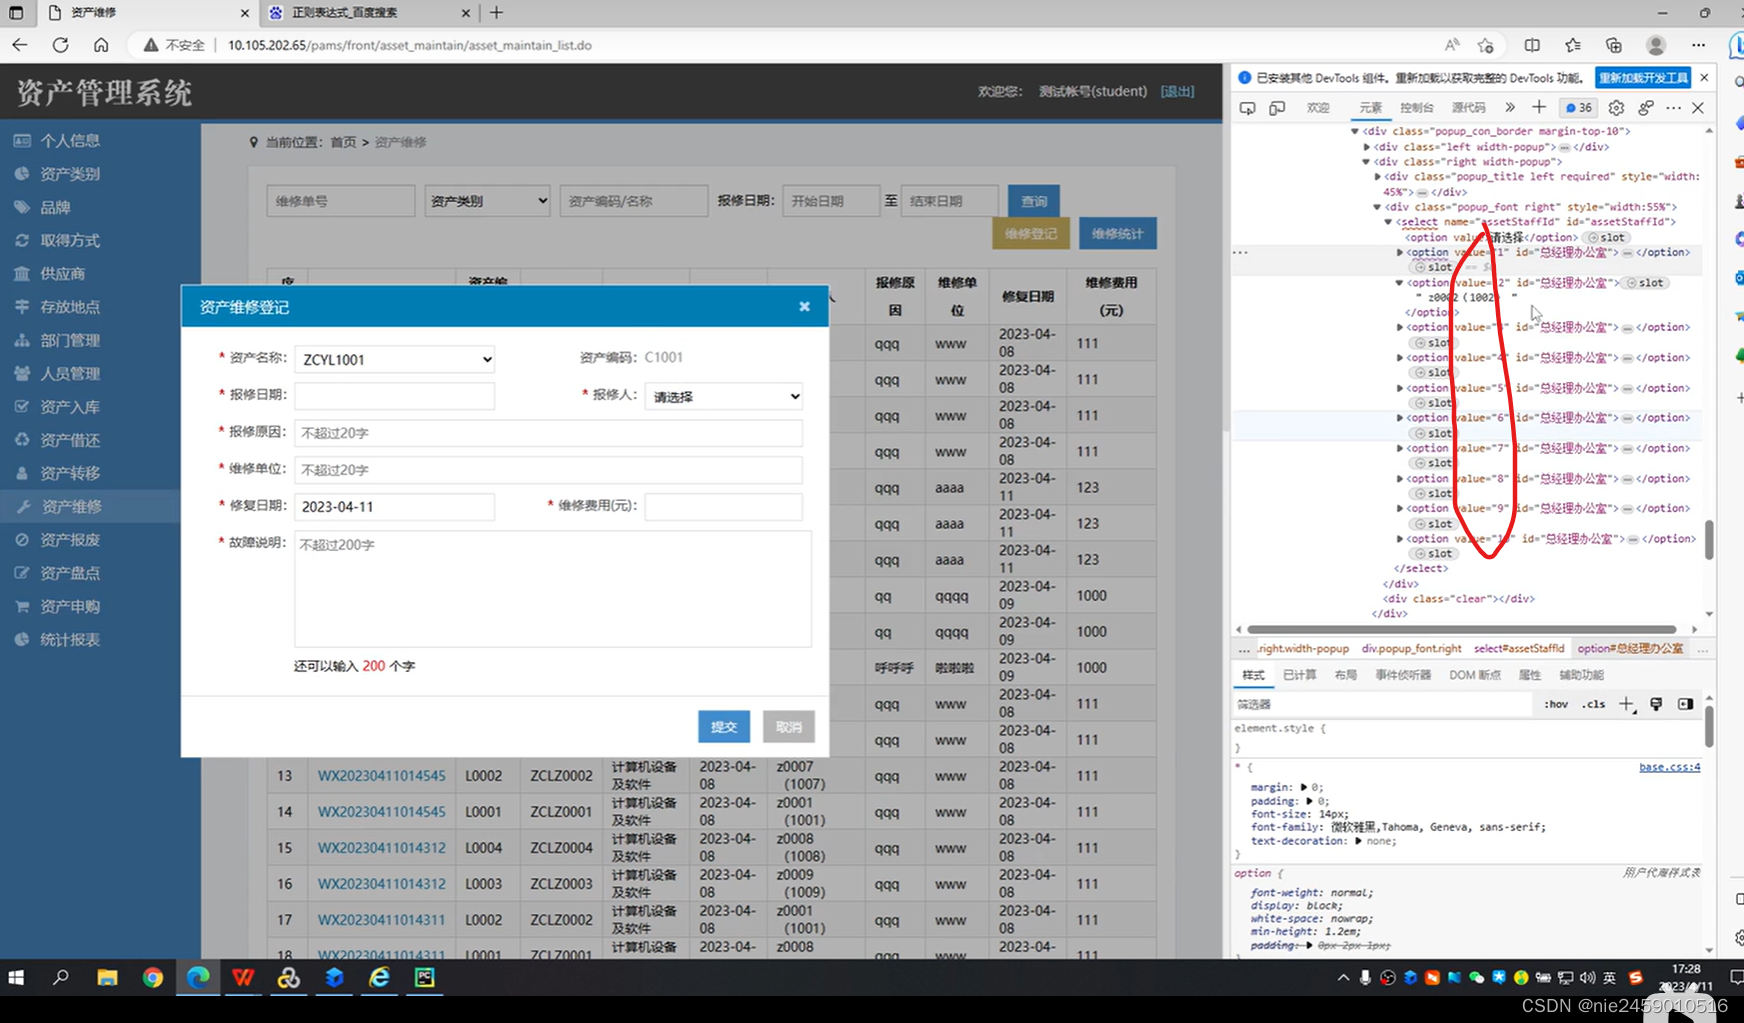This screenshot has width=1744, height=1023.
Task: Click the 退出 logout link
Action: click(x=1178, y=91)
